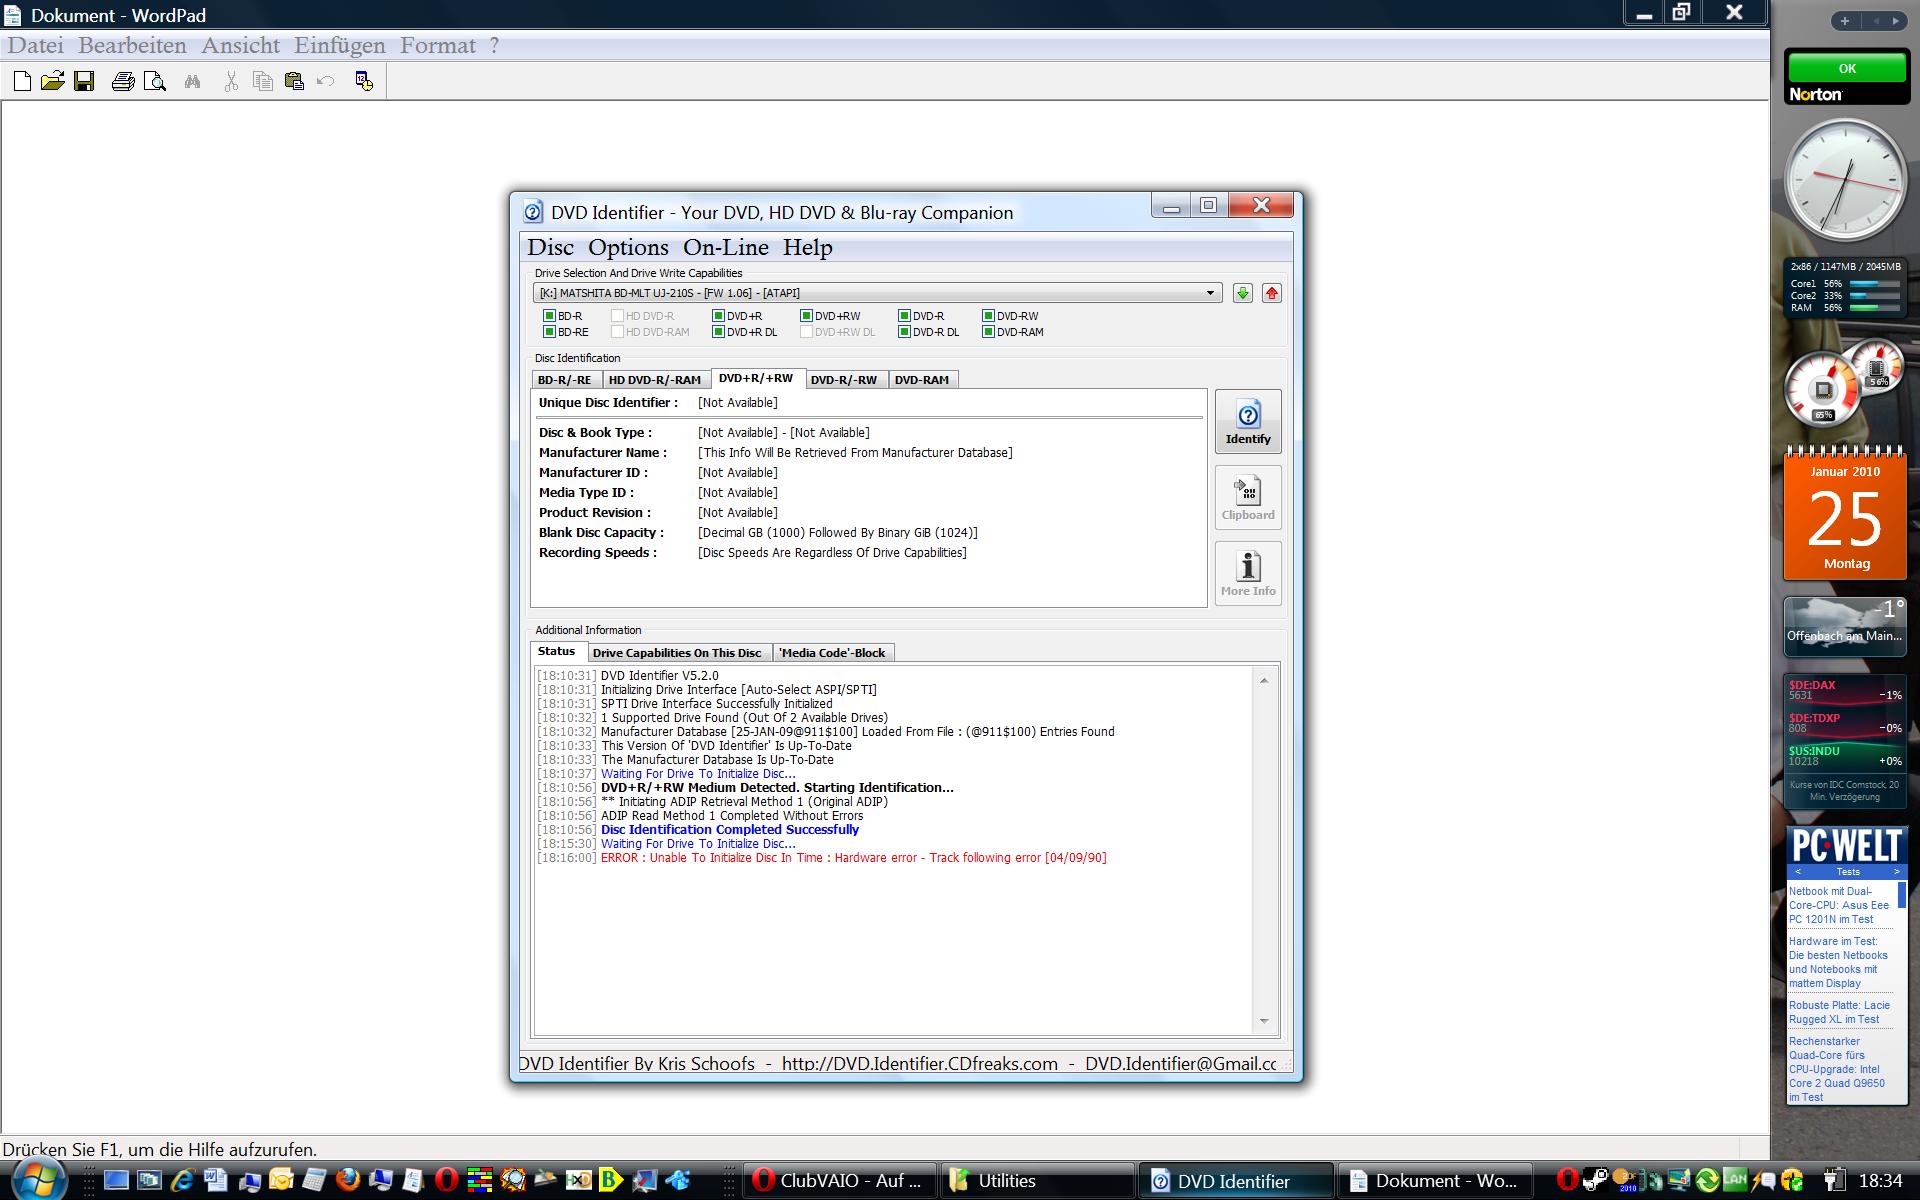Toggle the BD-R capability checkbox
The image size is (1920, 1200).
[549, 316]
